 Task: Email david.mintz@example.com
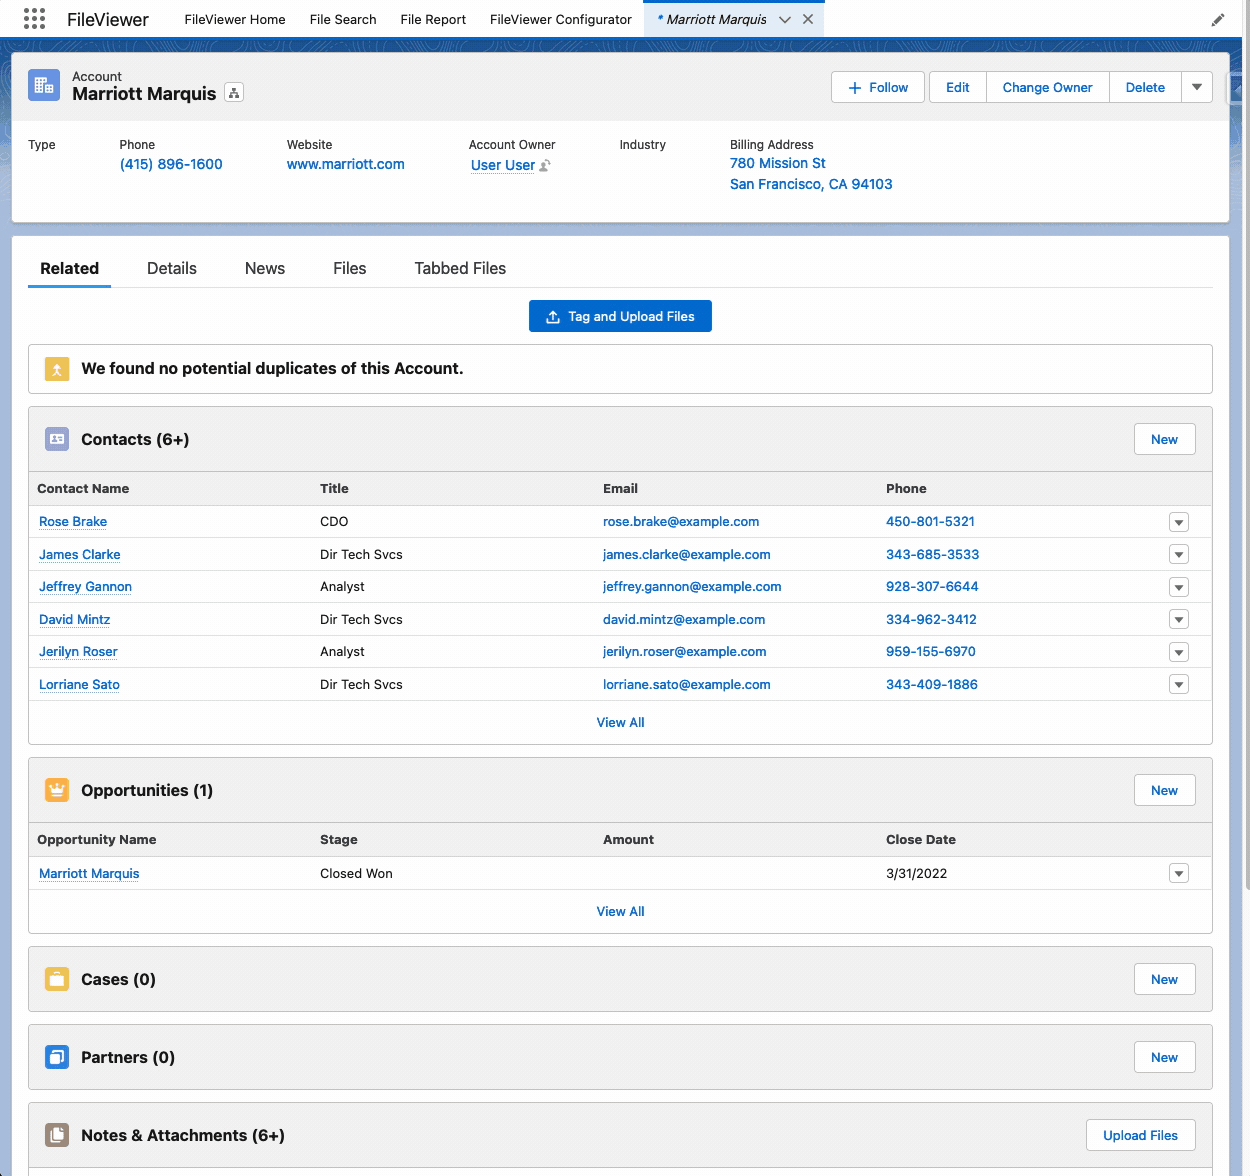pos(684,619)
